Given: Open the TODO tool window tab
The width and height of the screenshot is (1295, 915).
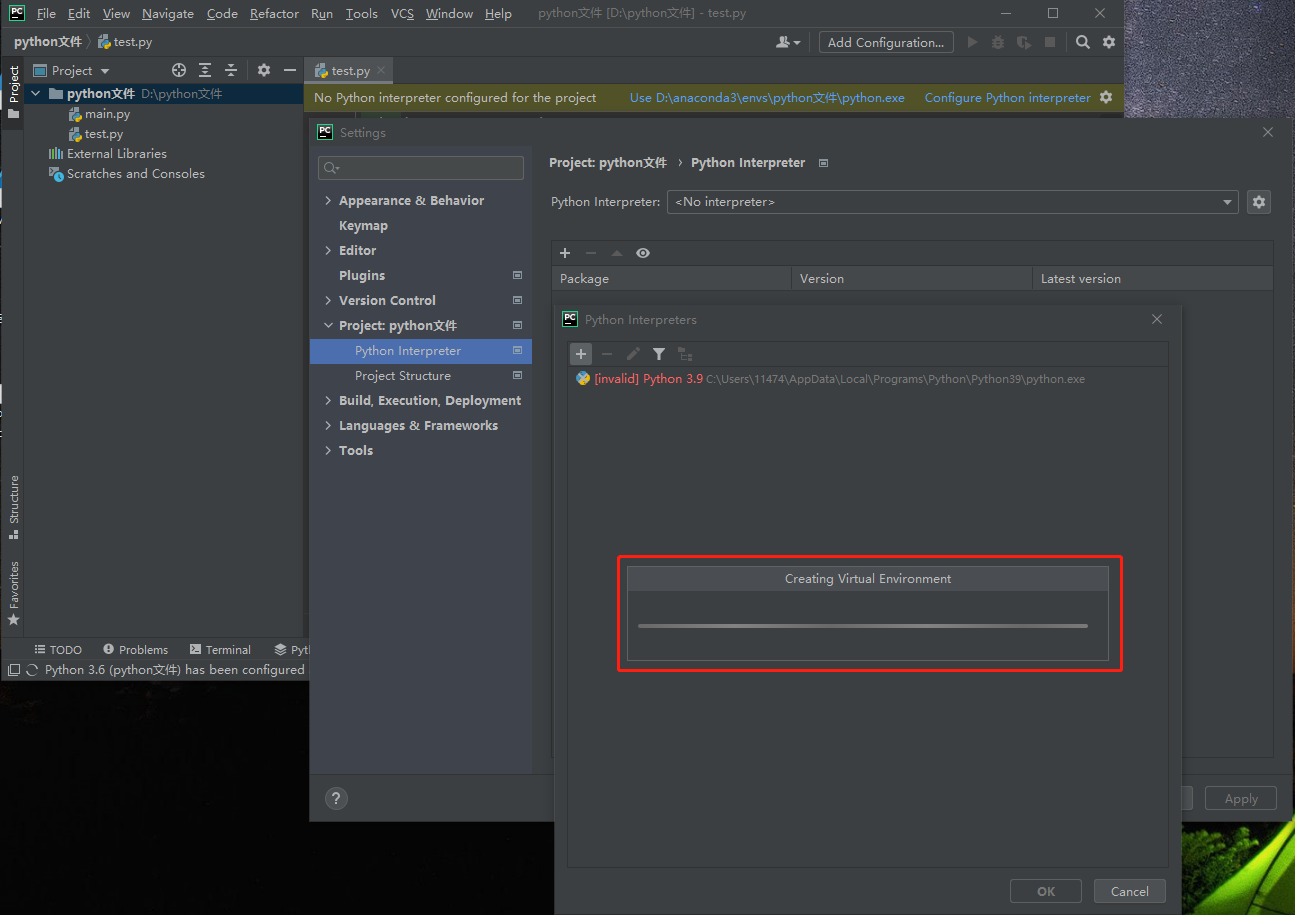Looking at the screenshot, I should pos(58,650).
